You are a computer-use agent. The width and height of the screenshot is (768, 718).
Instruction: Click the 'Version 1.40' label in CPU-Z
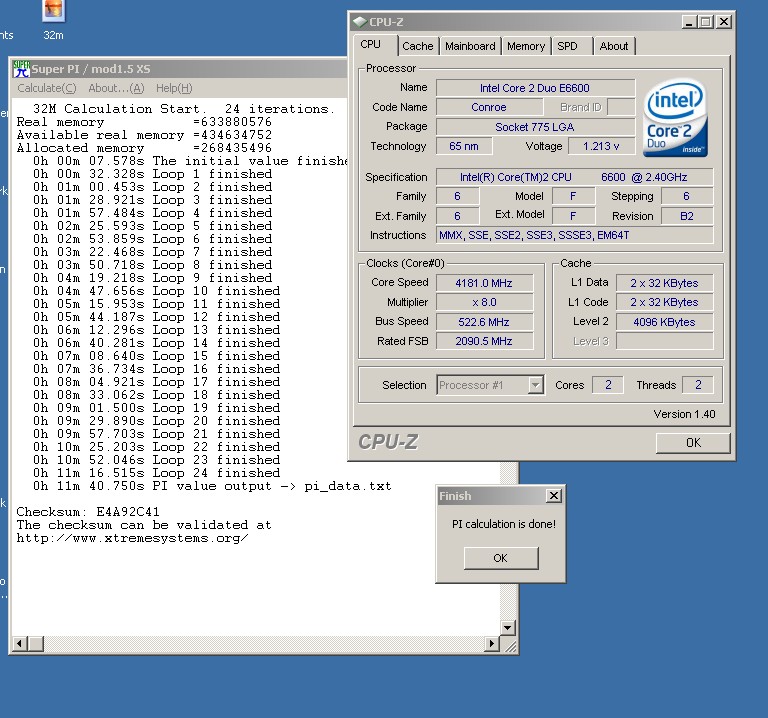[x=684, y=414]
